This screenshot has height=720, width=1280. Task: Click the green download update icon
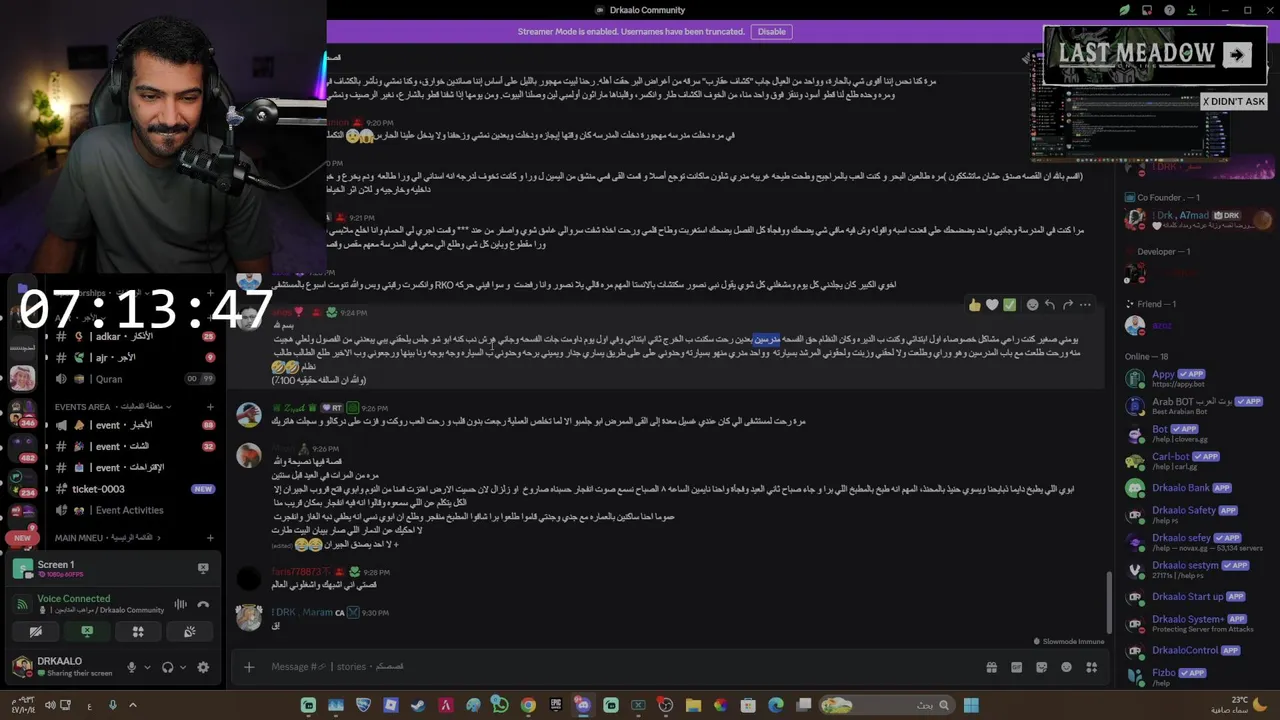1192,10
